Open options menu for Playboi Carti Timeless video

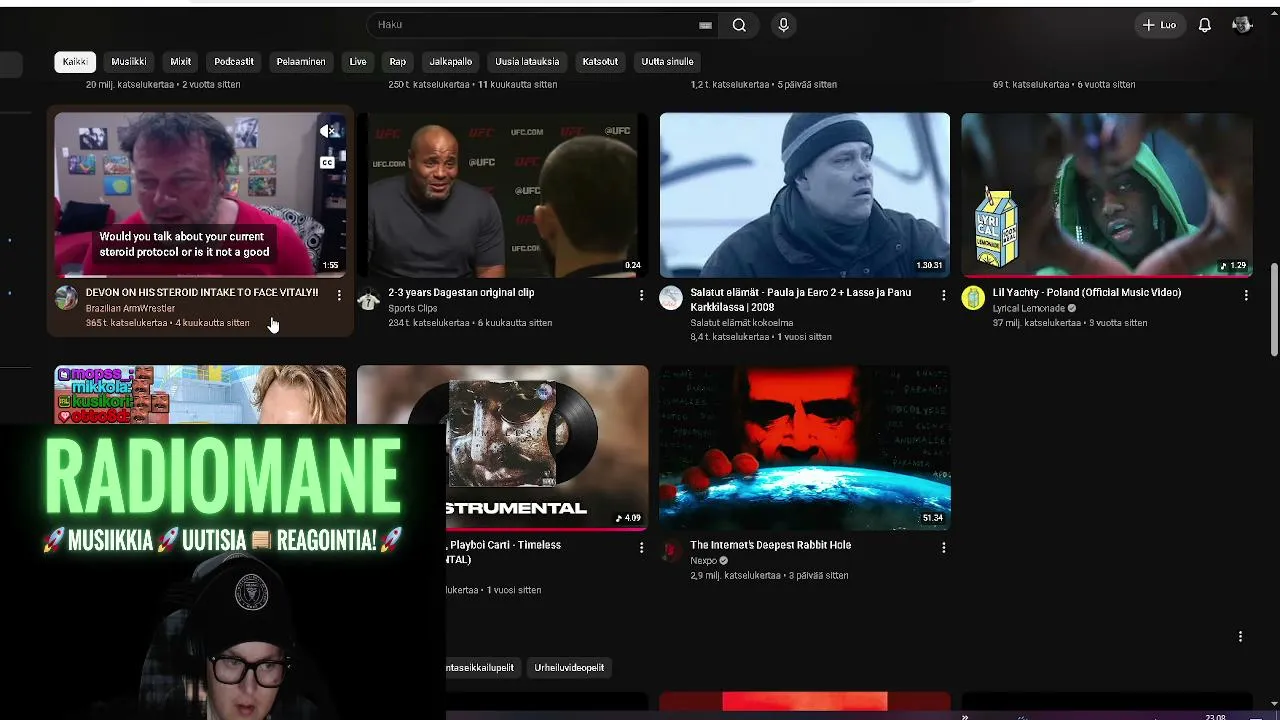(641, 548)
